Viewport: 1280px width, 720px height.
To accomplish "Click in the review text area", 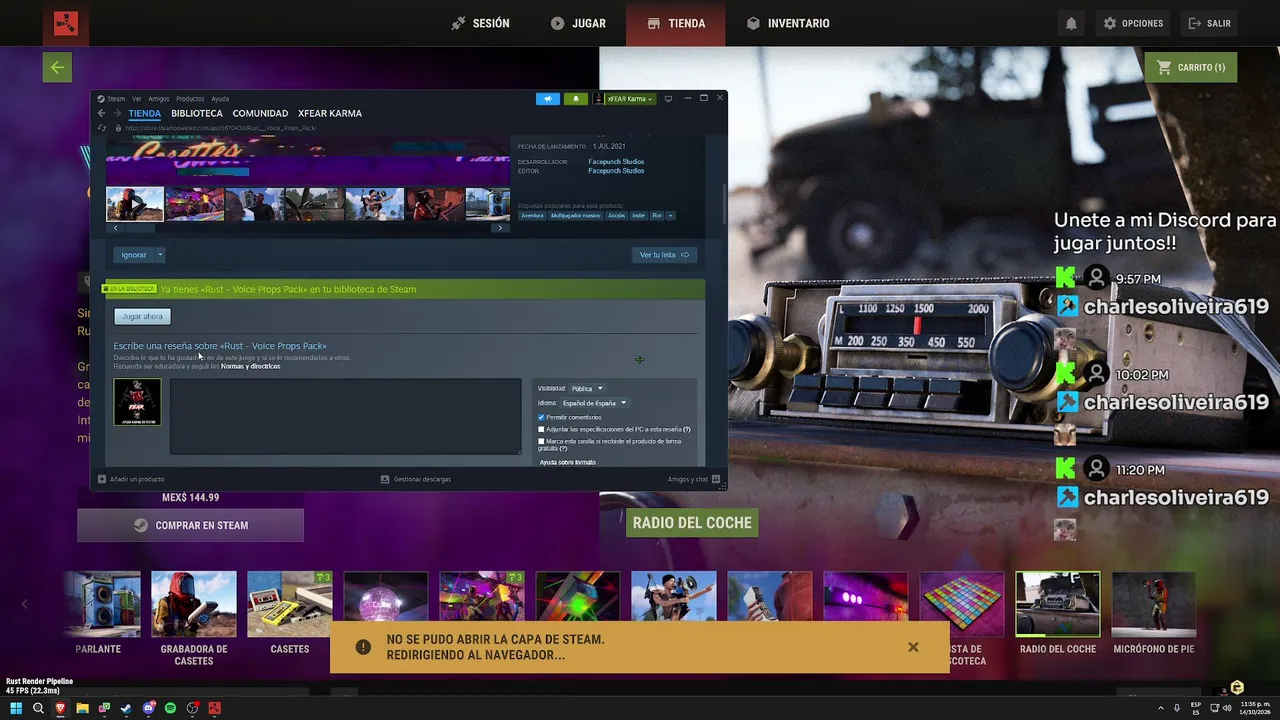I will tap(345, 416).
